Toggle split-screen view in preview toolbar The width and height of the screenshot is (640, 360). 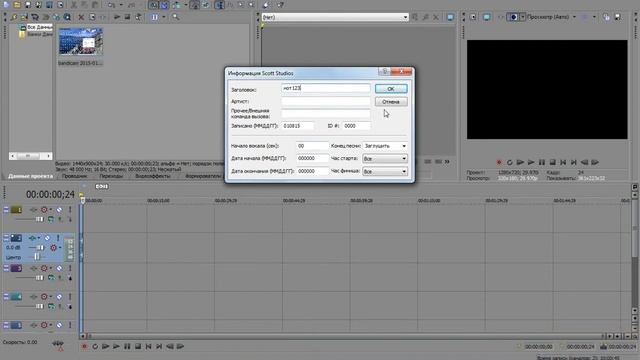[513, 17]
